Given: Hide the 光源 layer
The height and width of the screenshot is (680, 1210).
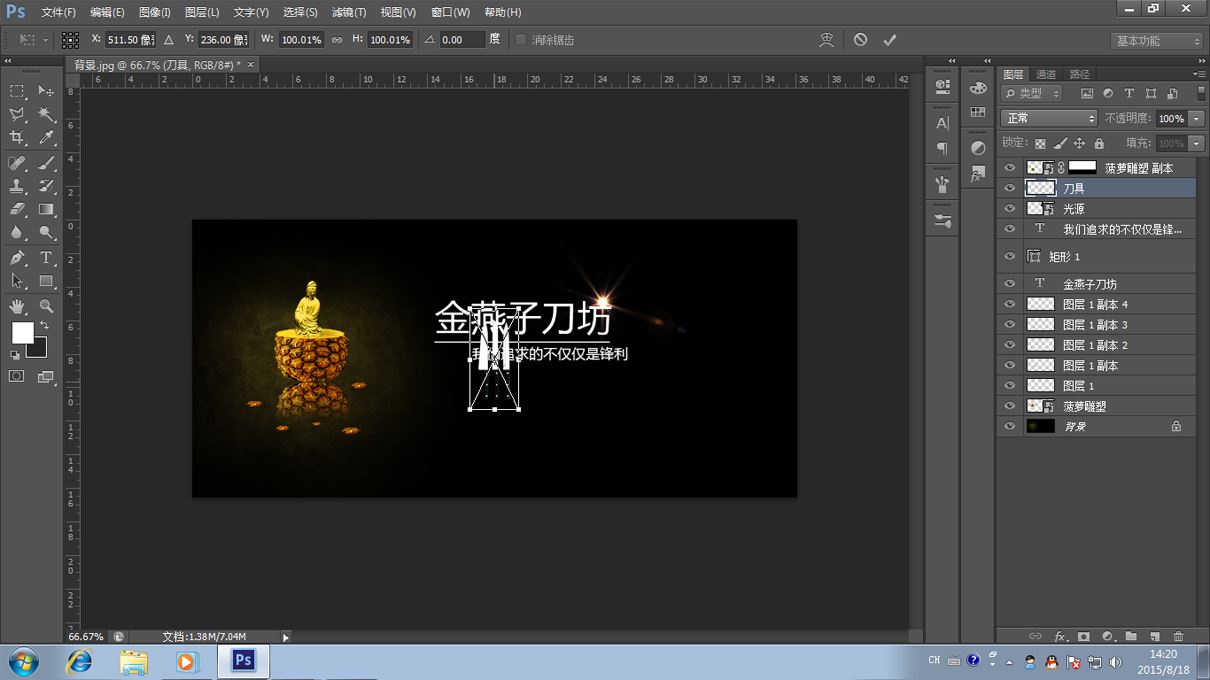Looking at the screenshot, I should (1009, 209).
